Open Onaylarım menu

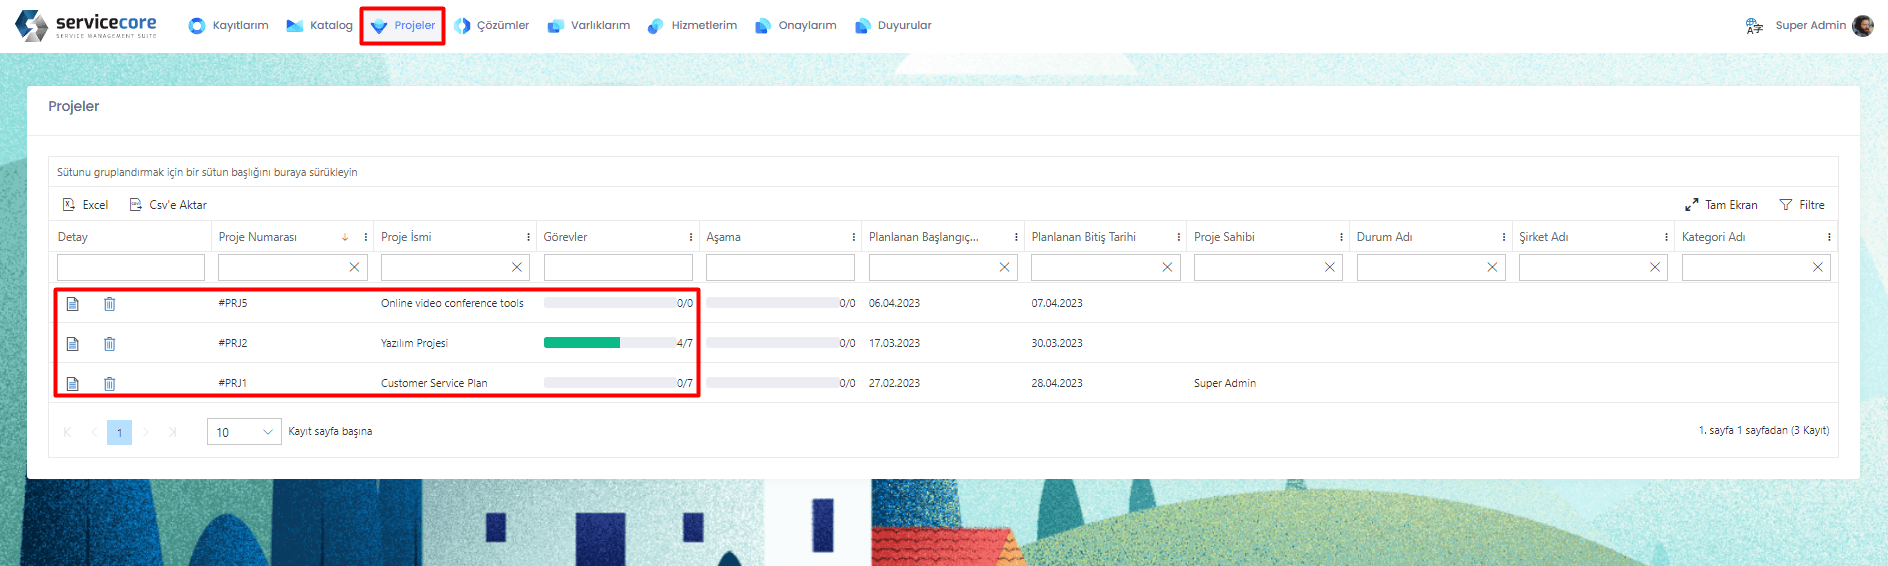point(796,26)
